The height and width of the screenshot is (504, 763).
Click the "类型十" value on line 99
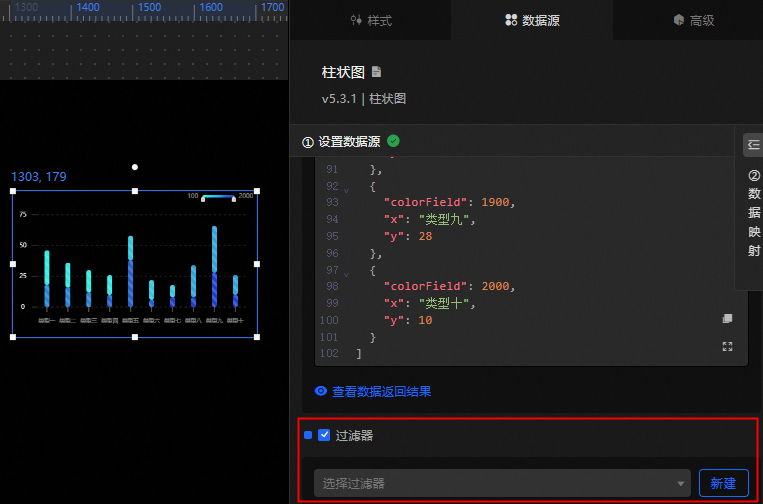point(443,304)
